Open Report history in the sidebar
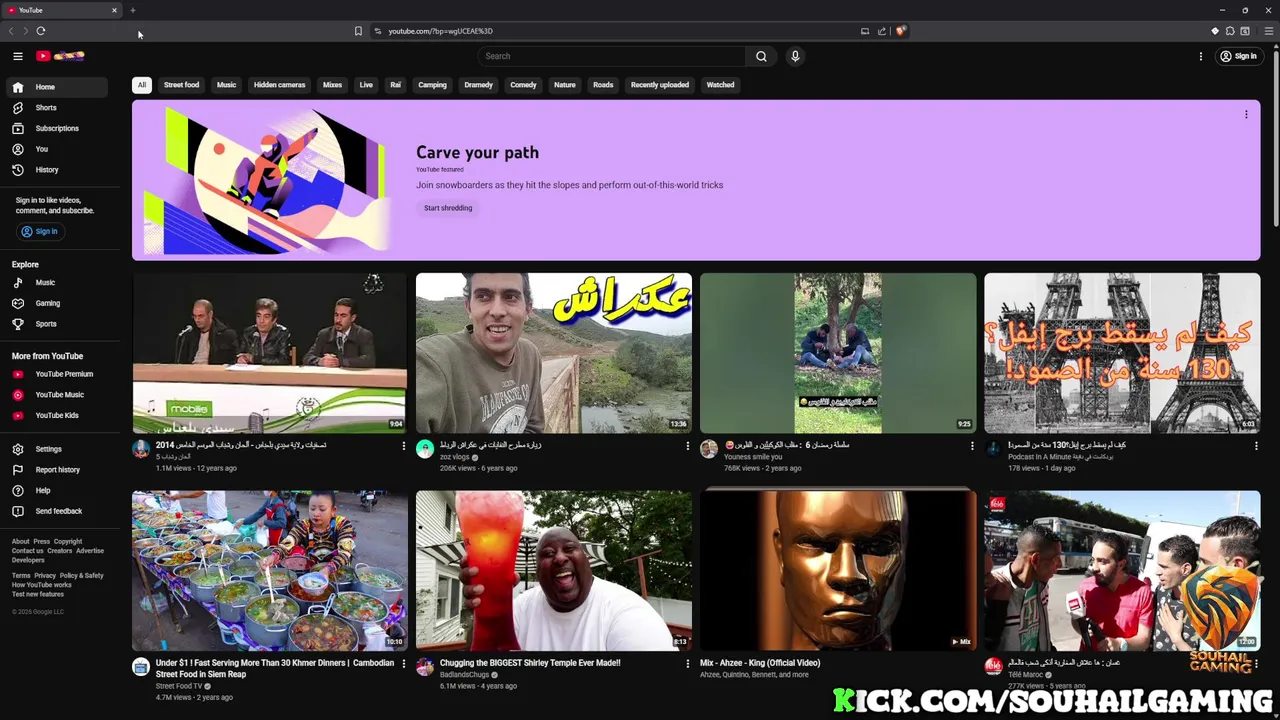 (56, 470)
